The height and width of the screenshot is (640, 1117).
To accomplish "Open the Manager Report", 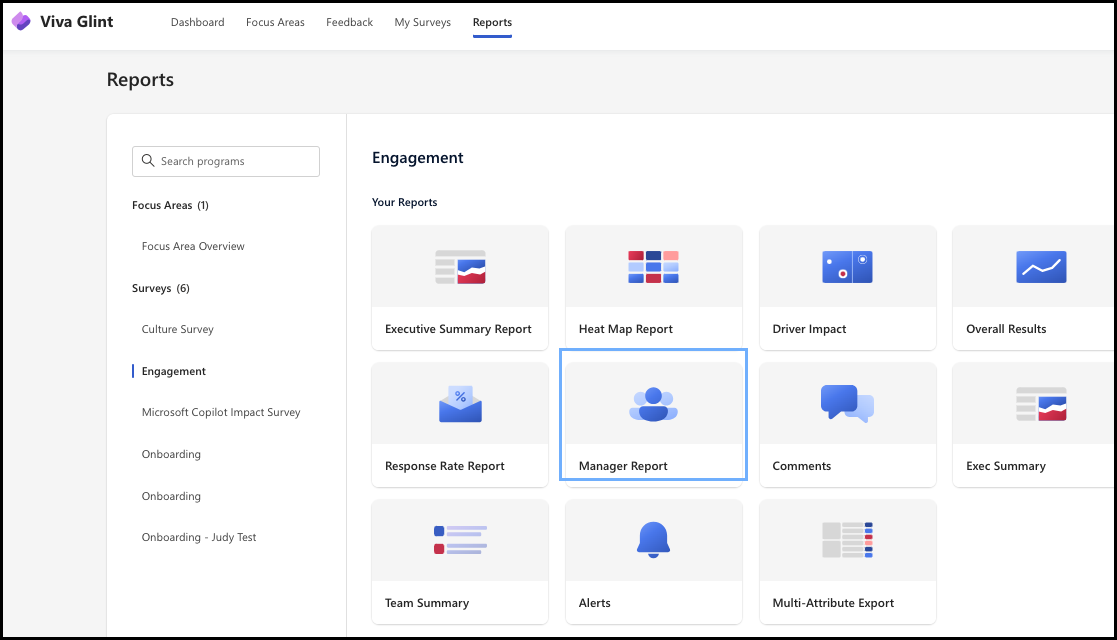I will tap(653, 415).
